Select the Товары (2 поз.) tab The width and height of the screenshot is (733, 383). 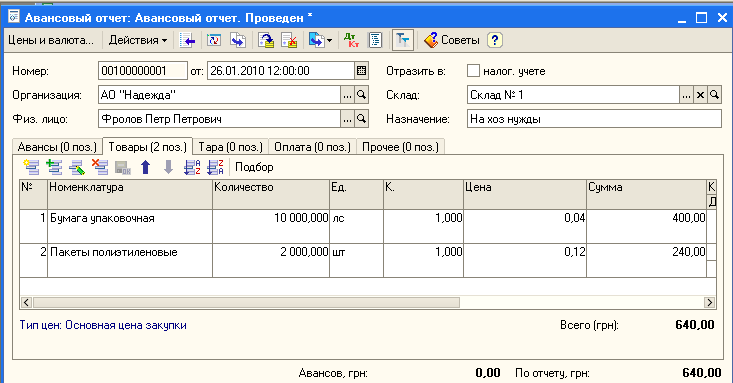point(148,147)
